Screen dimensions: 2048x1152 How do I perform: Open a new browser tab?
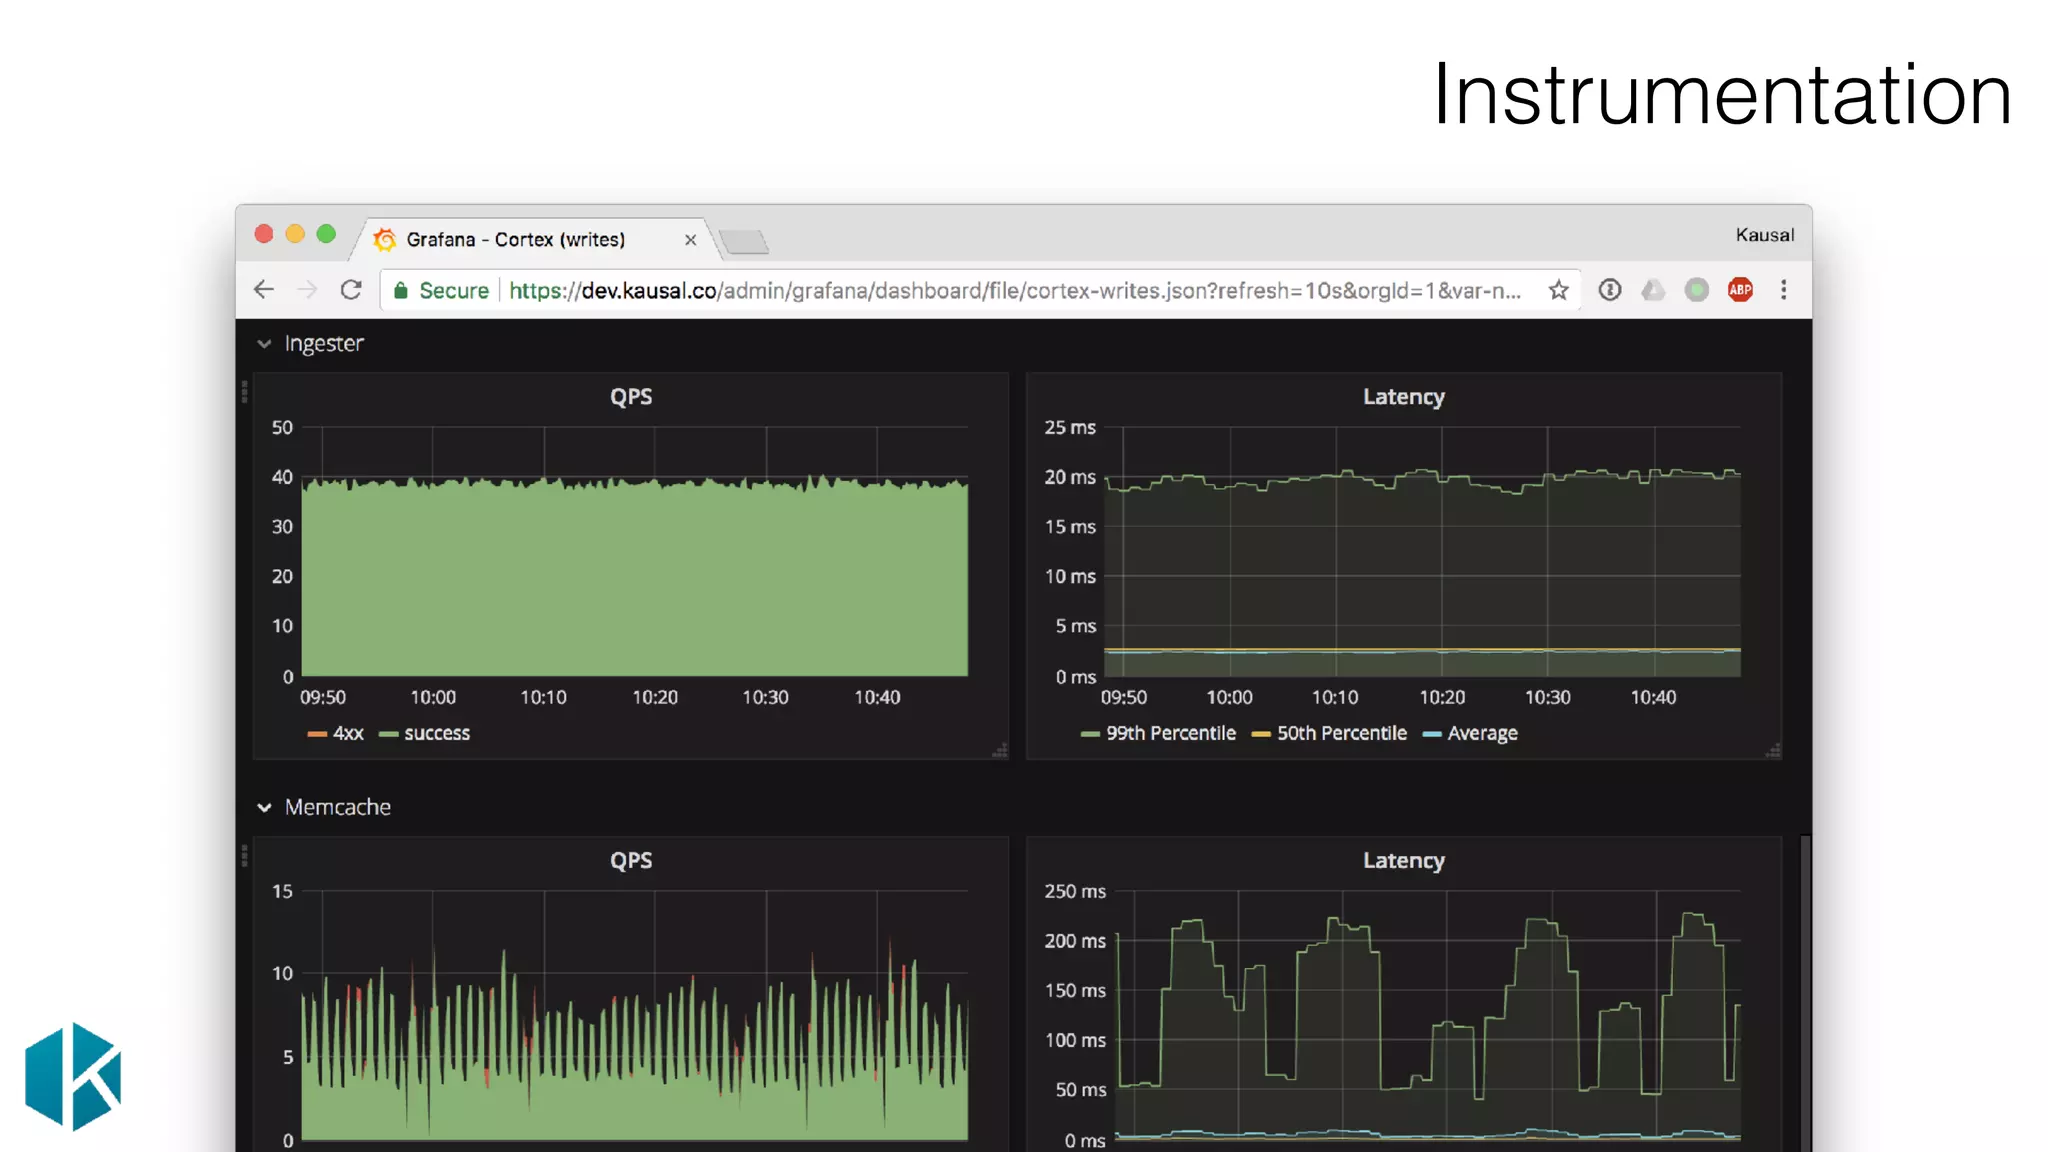(x=744, y=241)
